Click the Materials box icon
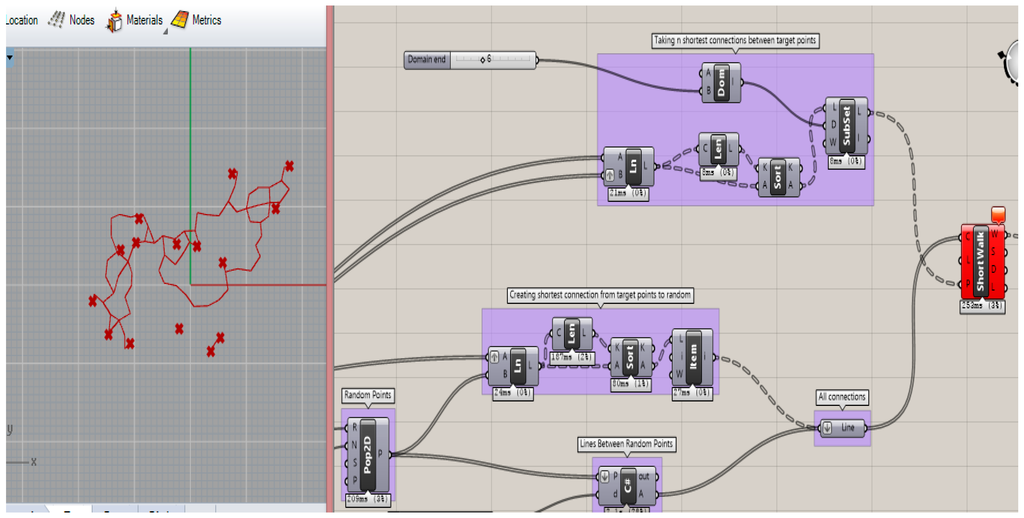The width and height of the screenshot is (1024, 518). pos(114,20)
